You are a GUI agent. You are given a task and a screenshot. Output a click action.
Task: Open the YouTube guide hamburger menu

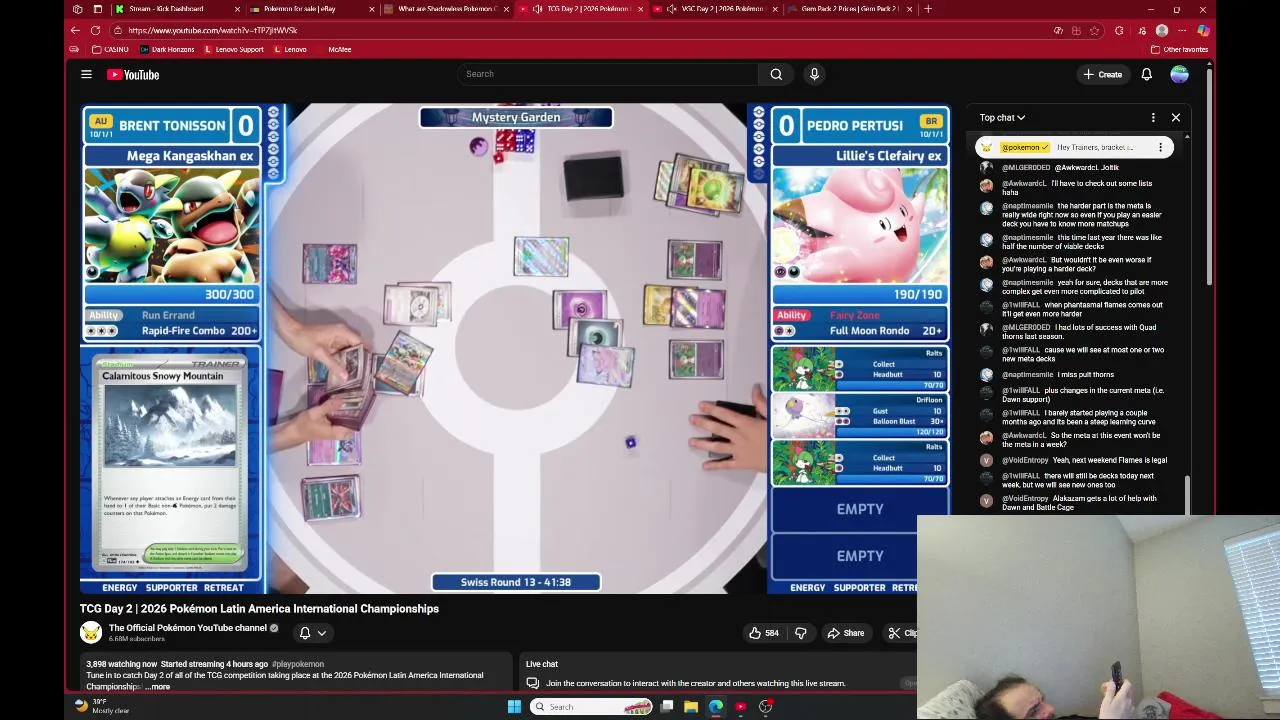(86, 74)
